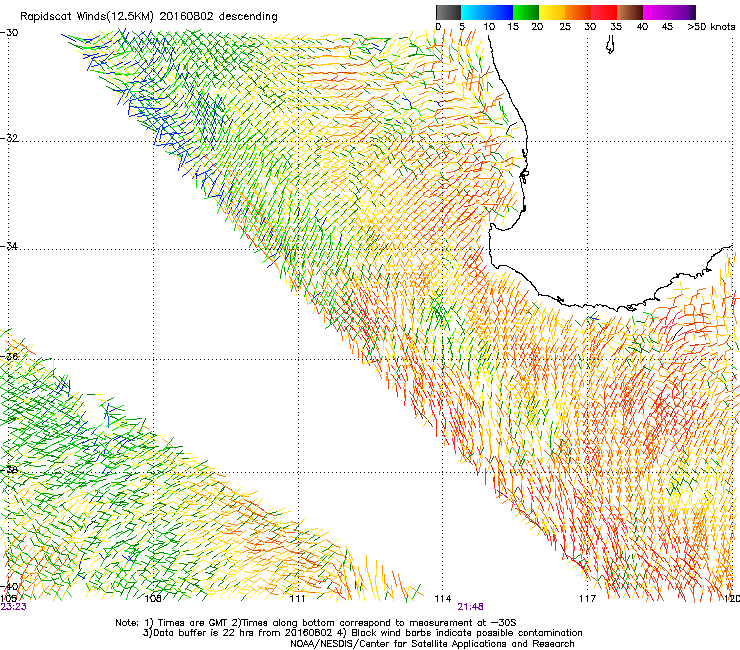Click the purple '21:48' swath time
This screenshot has height=650, width=740.
[x=471, y=607]
